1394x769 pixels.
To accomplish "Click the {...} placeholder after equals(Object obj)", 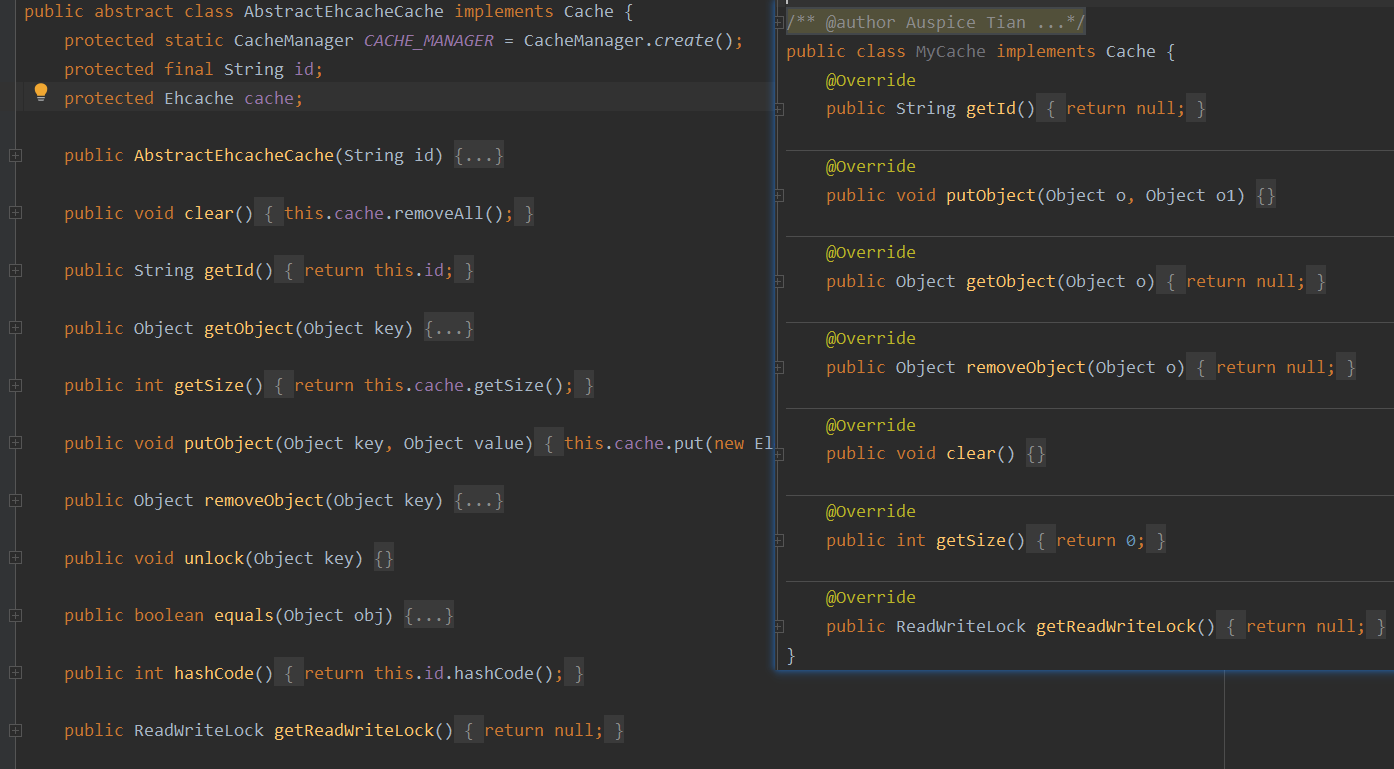I will click(429, 615).
